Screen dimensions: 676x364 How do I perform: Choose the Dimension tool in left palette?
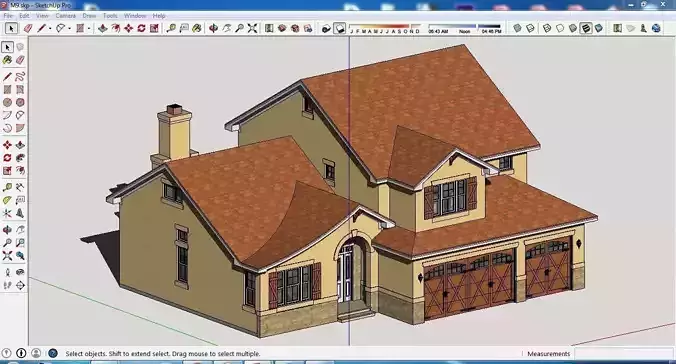point(20,187)
